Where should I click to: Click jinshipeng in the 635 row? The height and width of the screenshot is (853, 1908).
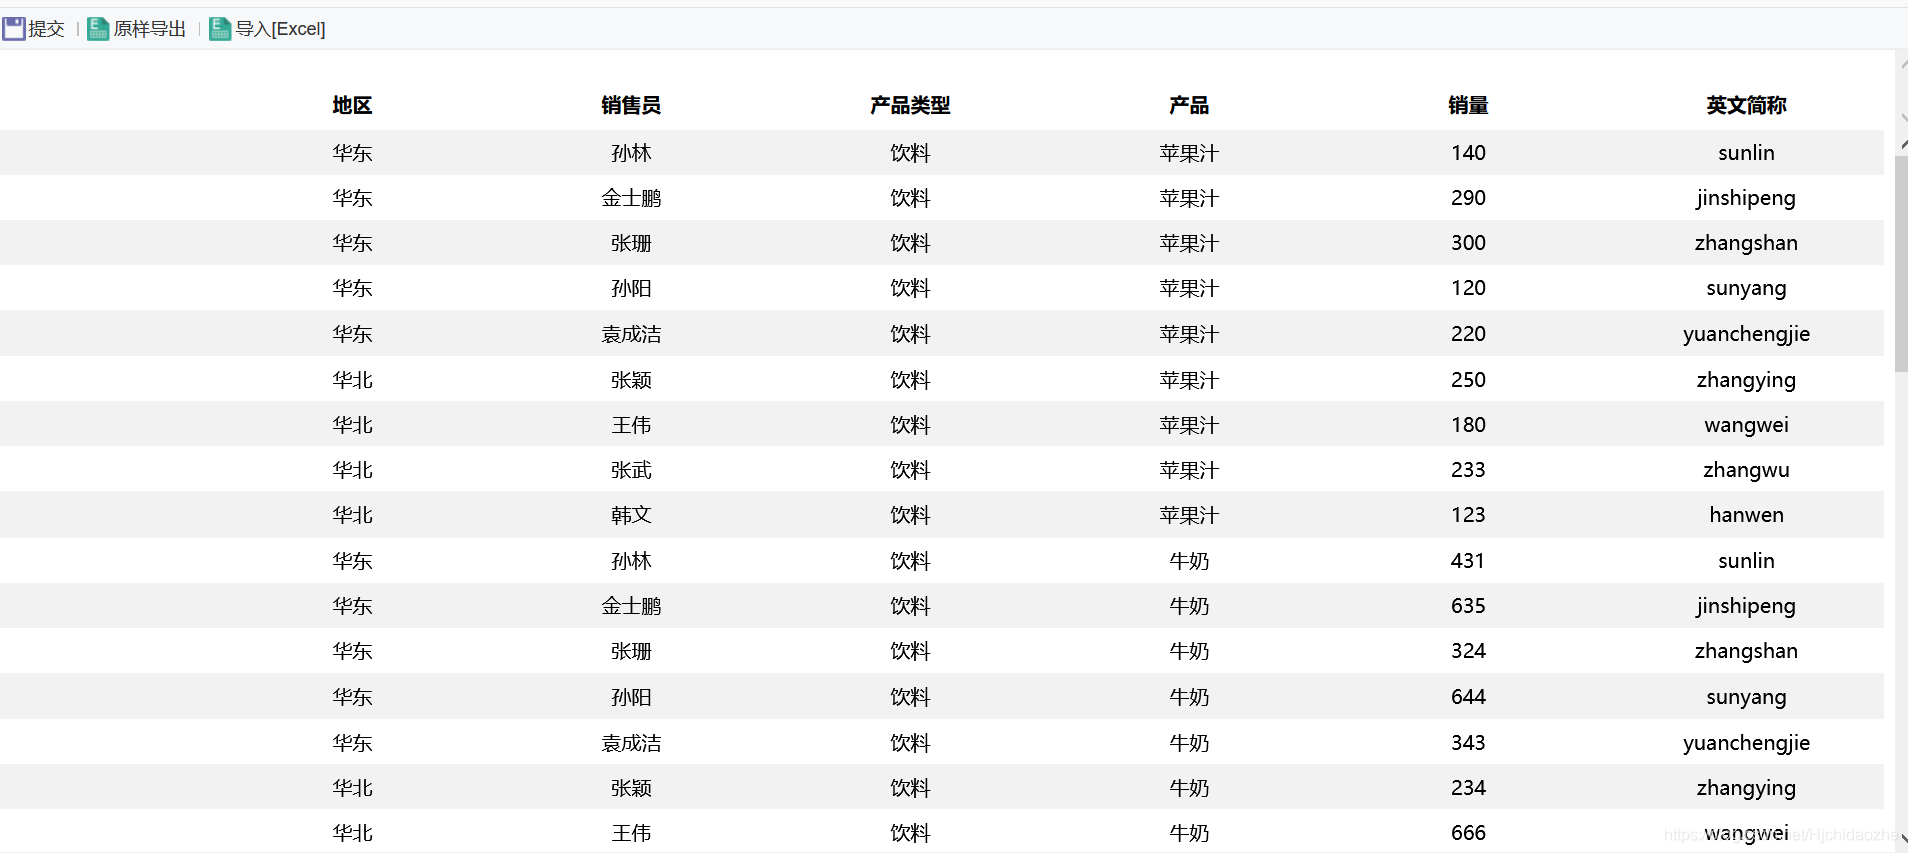click(x=1746, y=606)
